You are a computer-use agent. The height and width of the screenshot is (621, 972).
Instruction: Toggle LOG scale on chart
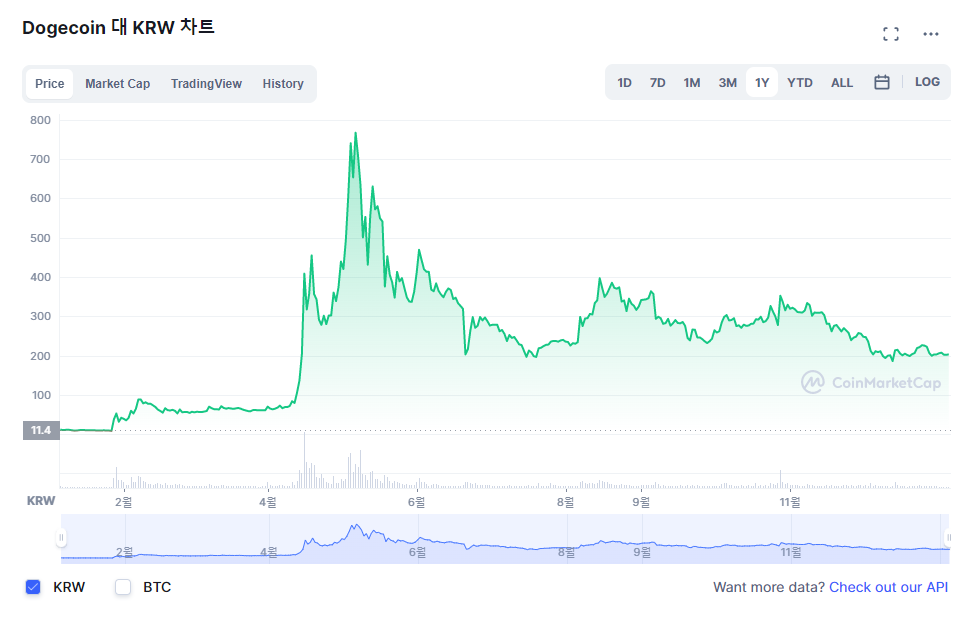(x=927, y=82)
